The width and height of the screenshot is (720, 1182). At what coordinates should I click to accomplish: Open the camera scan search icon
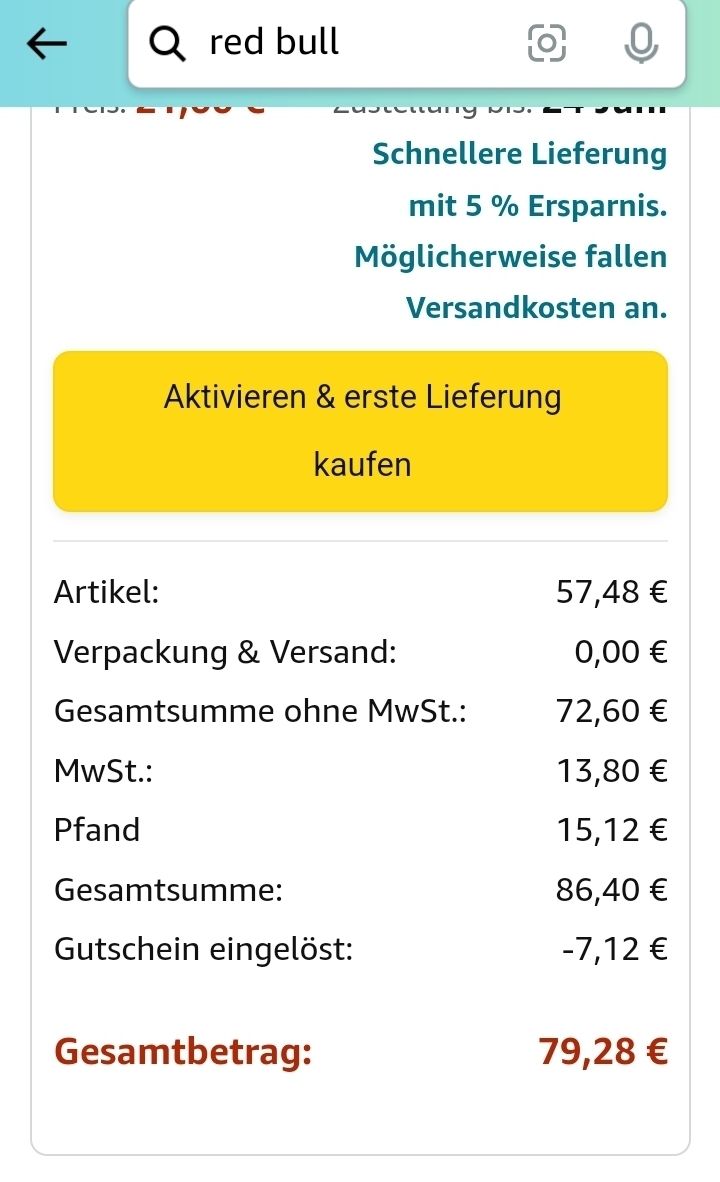click(x=546, y=43)
